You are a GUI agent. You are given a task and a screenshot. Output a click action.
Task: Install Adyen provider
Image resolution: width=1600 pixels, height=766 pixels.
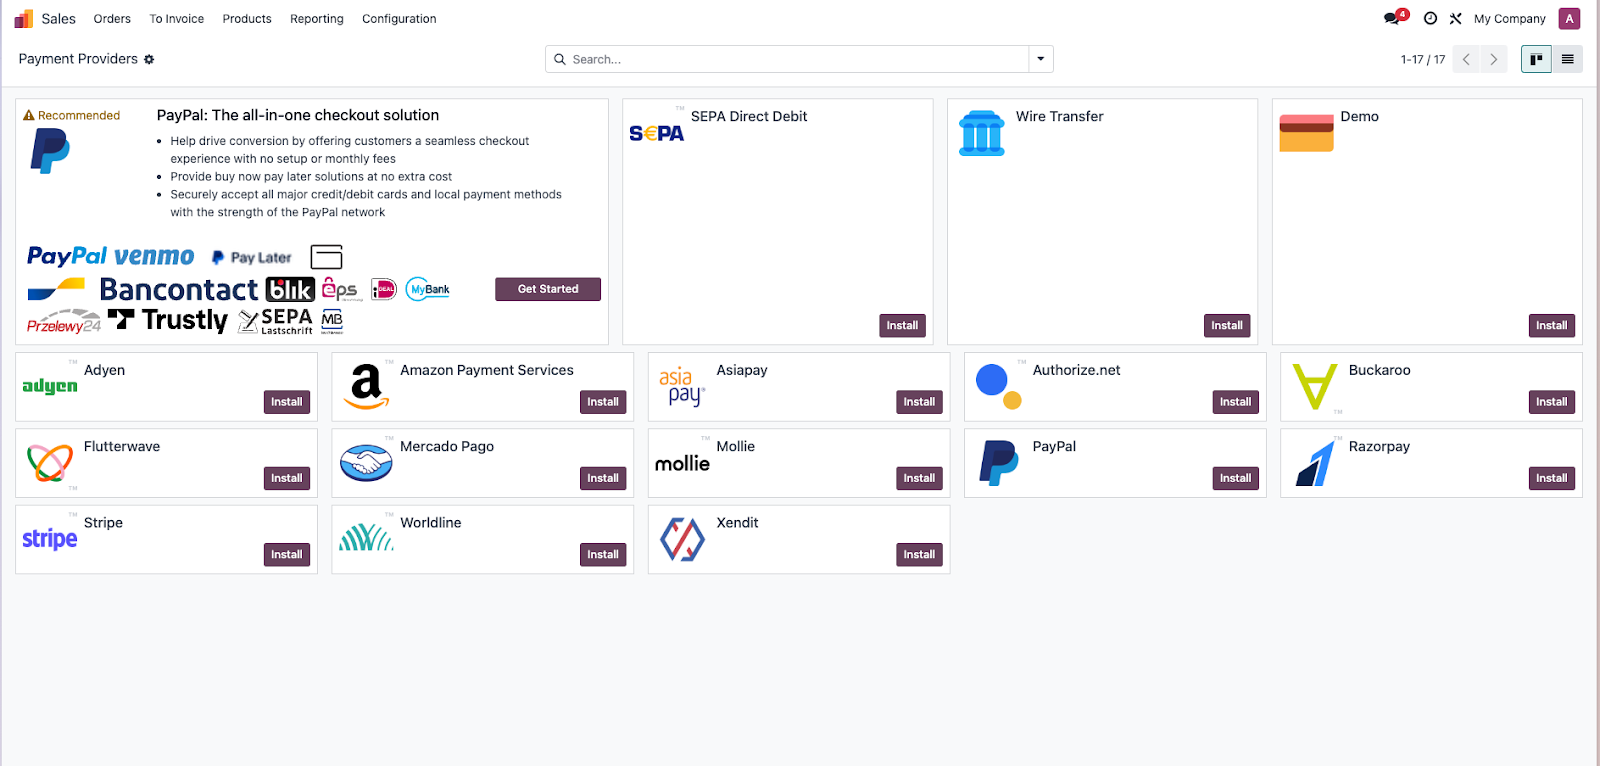point(286,402)
